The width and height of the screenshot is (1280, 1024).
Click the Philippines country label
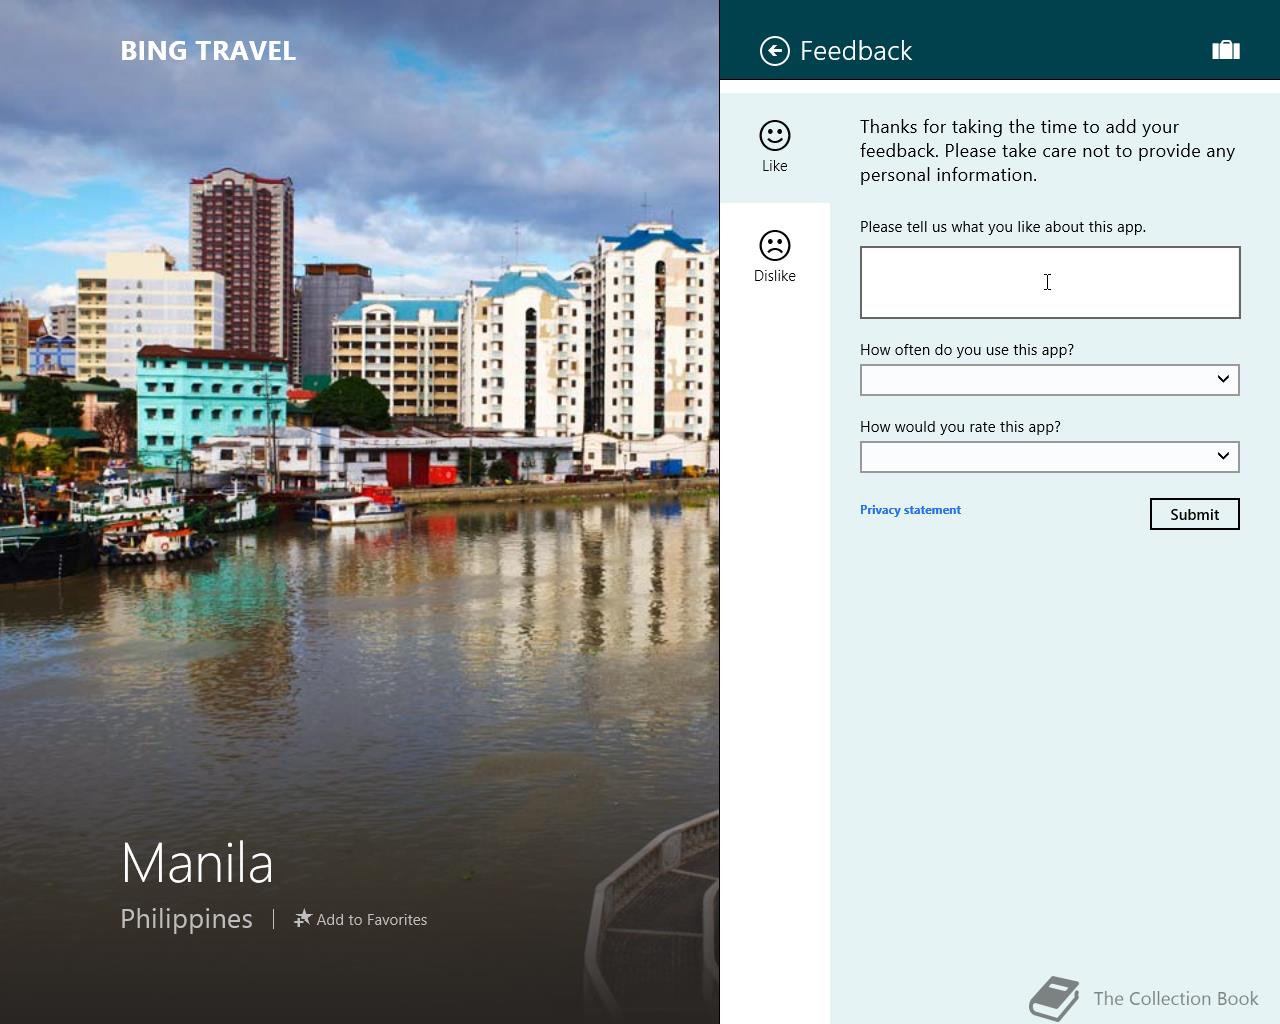point(186,919)
